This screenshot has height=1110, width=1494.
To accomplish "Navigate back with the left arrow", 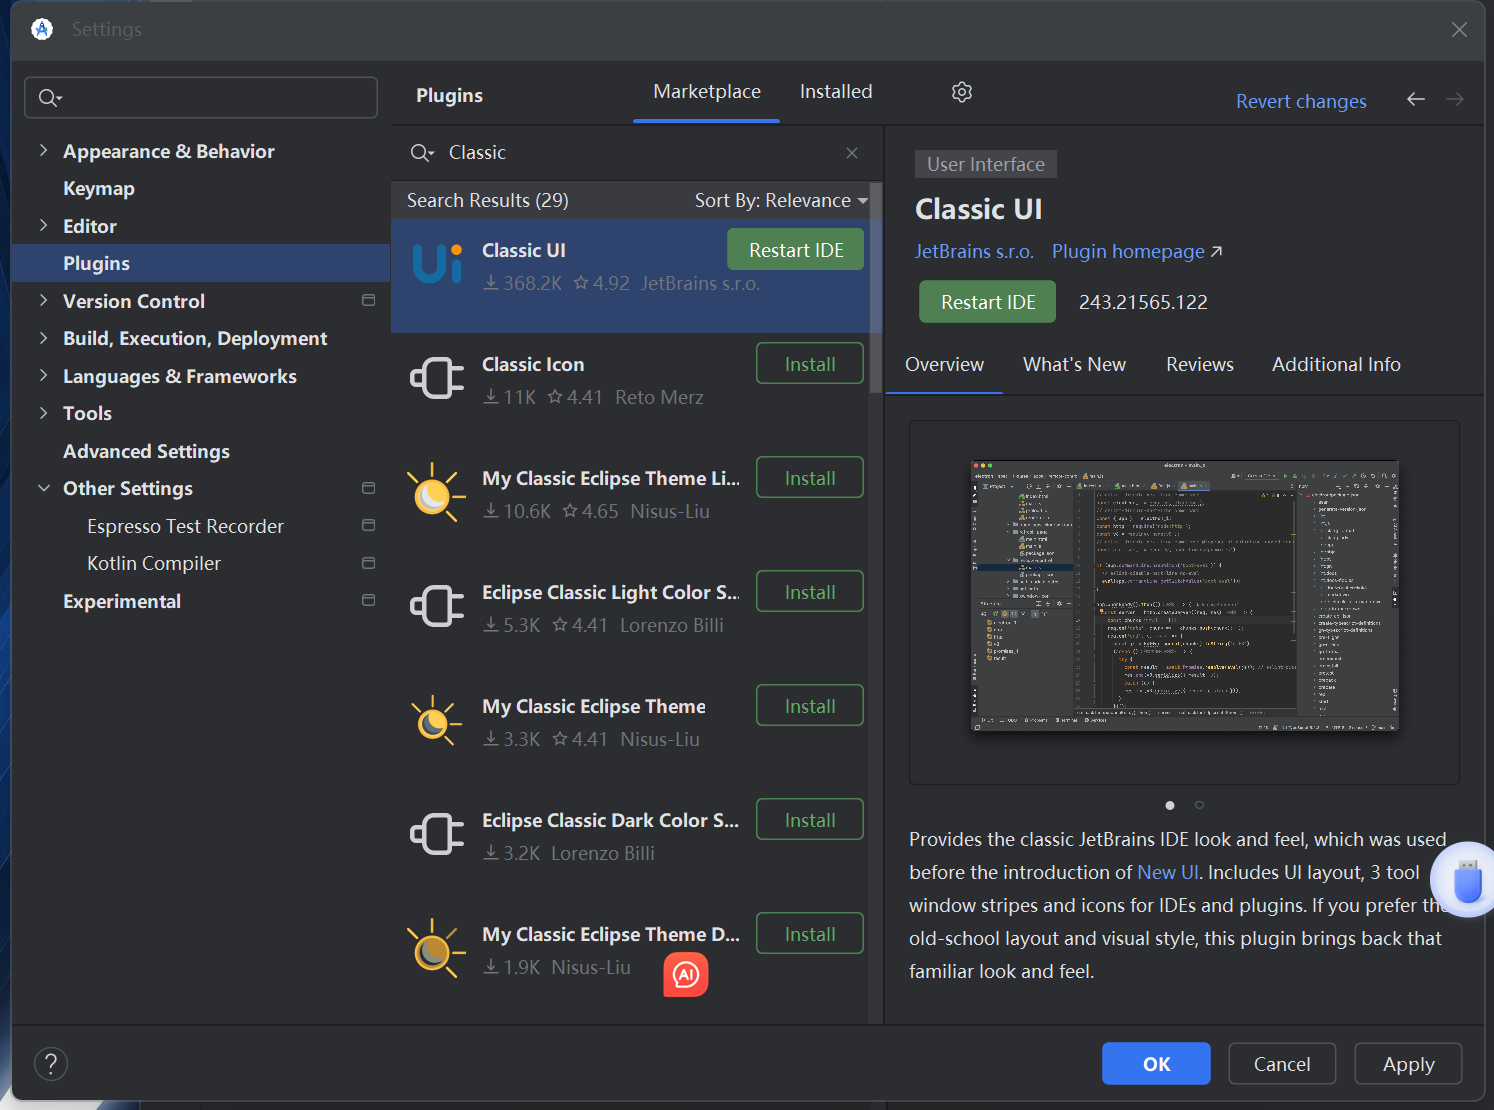I will [x=1416, y=99].
